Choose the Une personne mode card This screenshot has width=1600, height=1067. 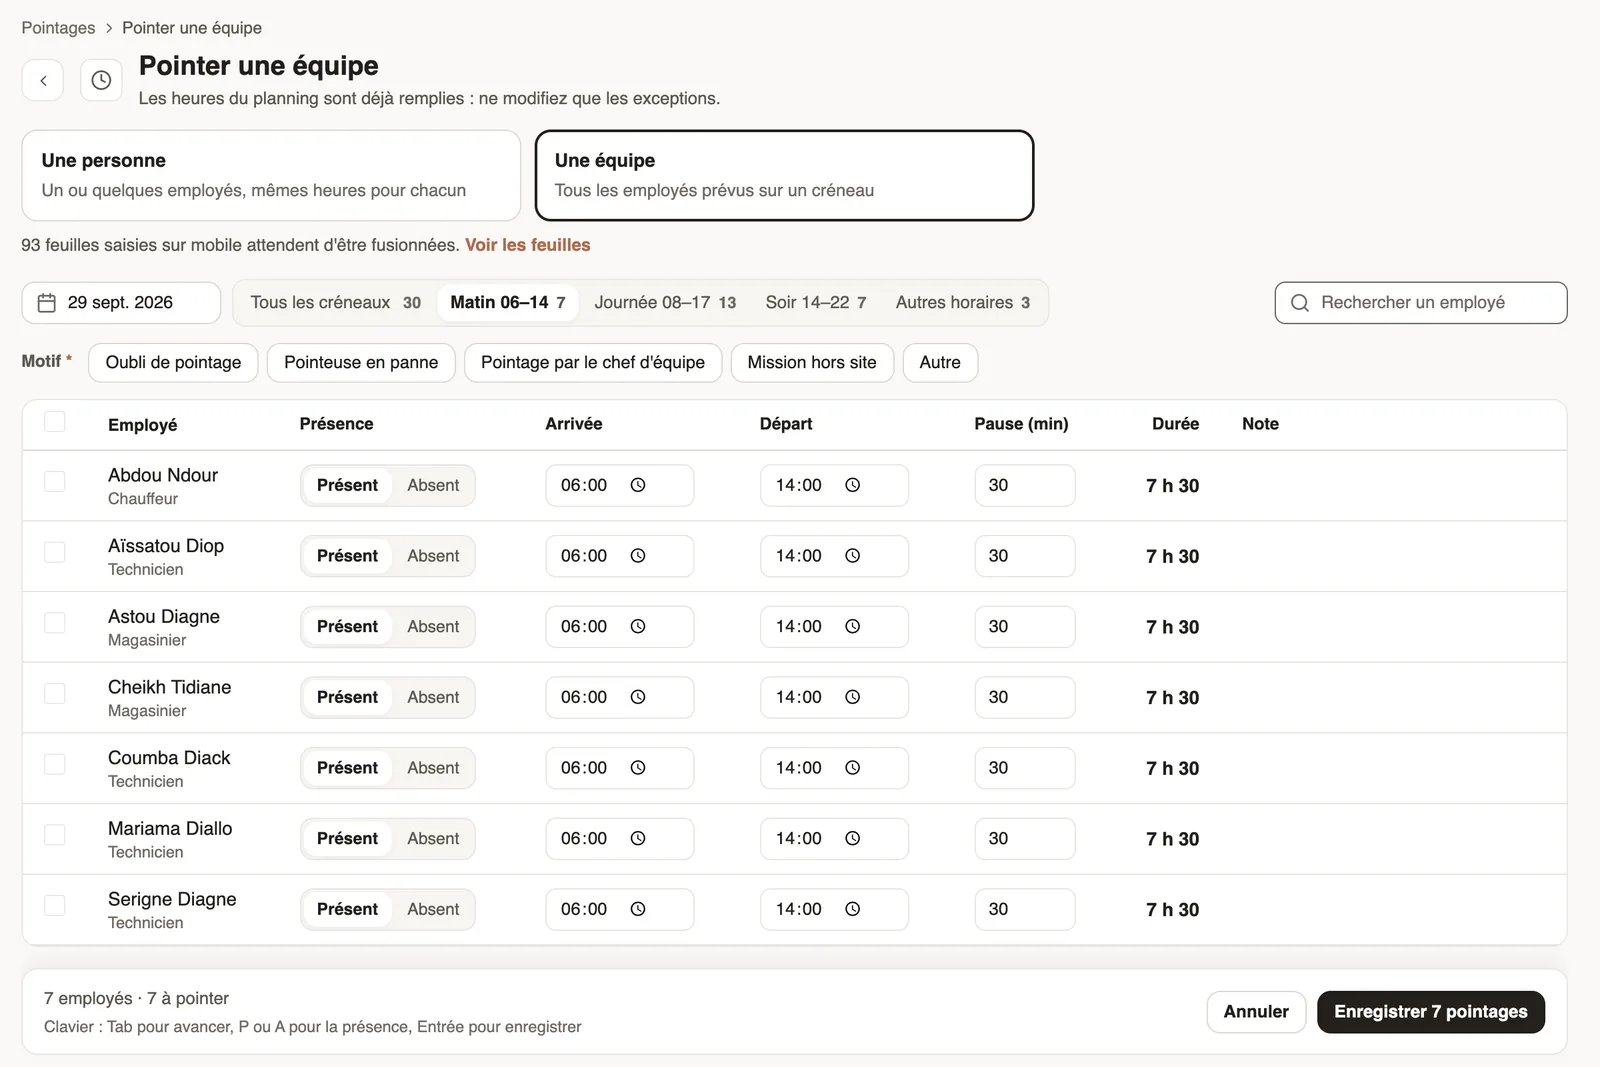271,175
